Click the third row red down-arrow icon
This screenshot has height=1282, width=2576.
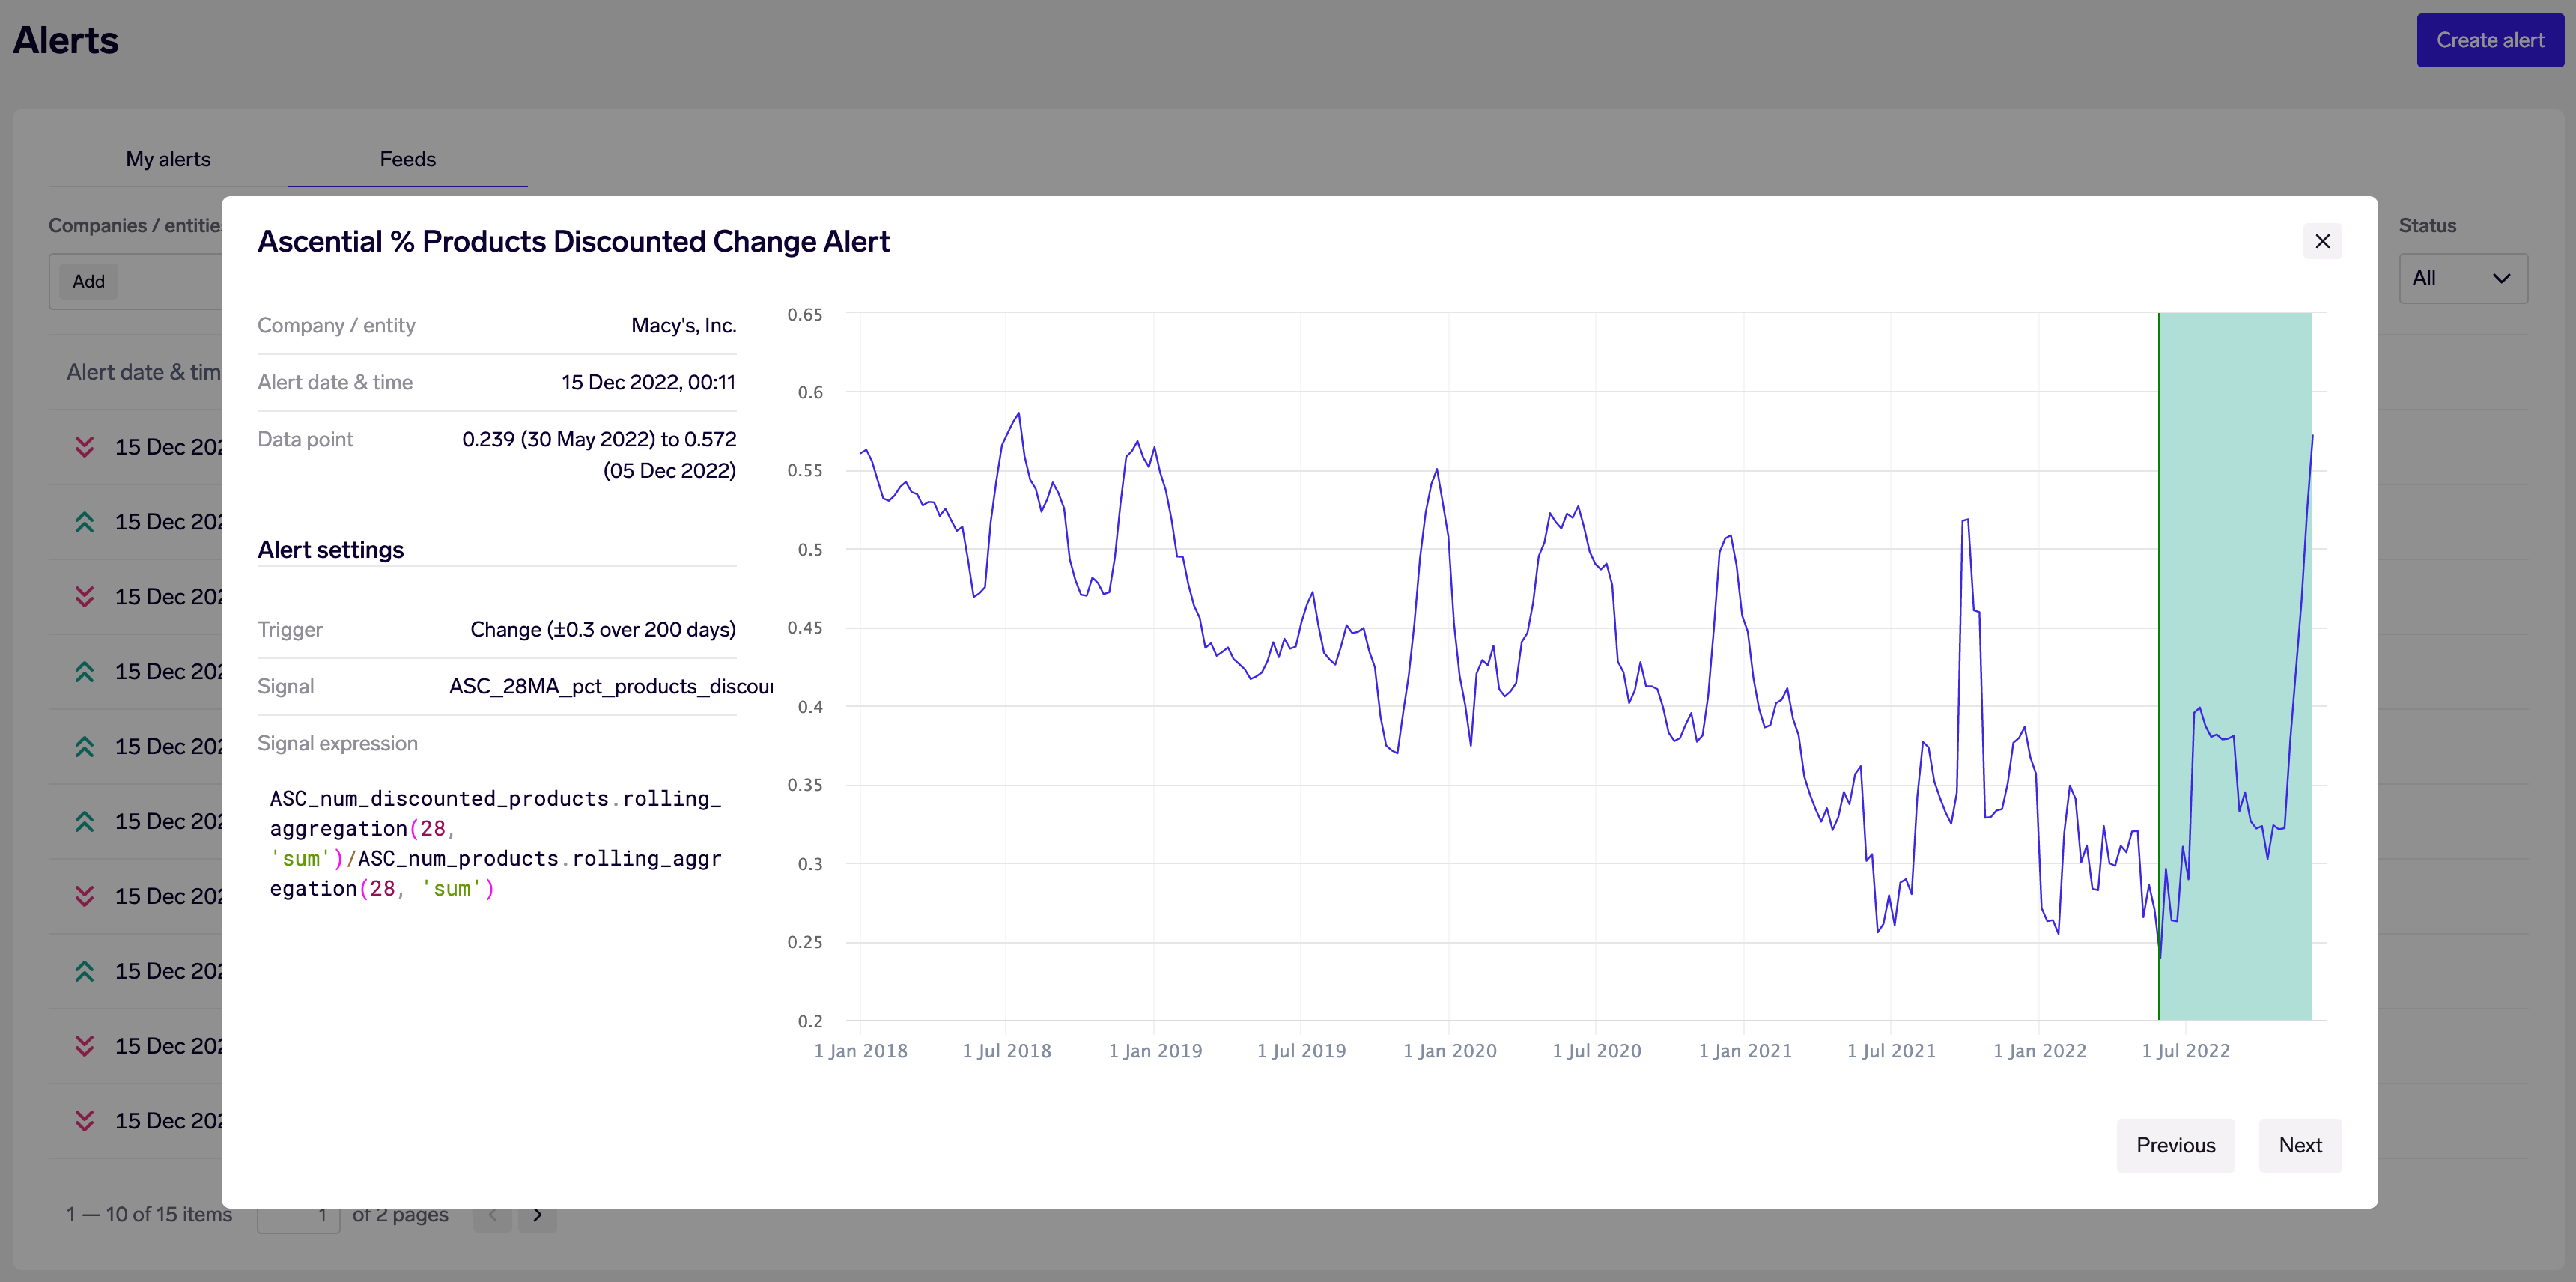click(x=85, y=597)
